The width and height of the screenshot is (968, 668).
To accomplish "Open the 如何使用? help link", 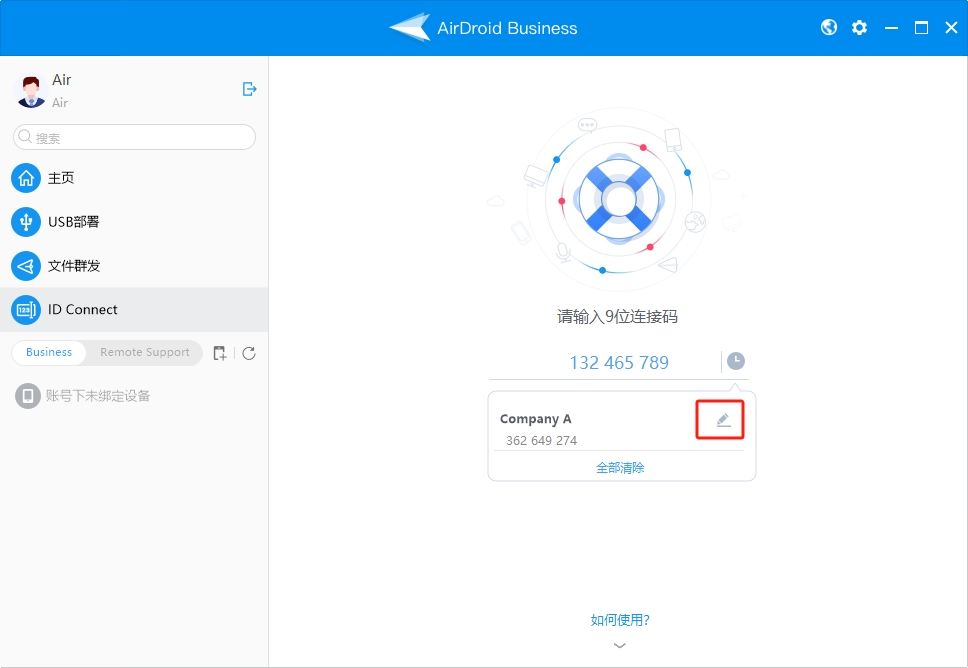I will (x=620, y=620).
